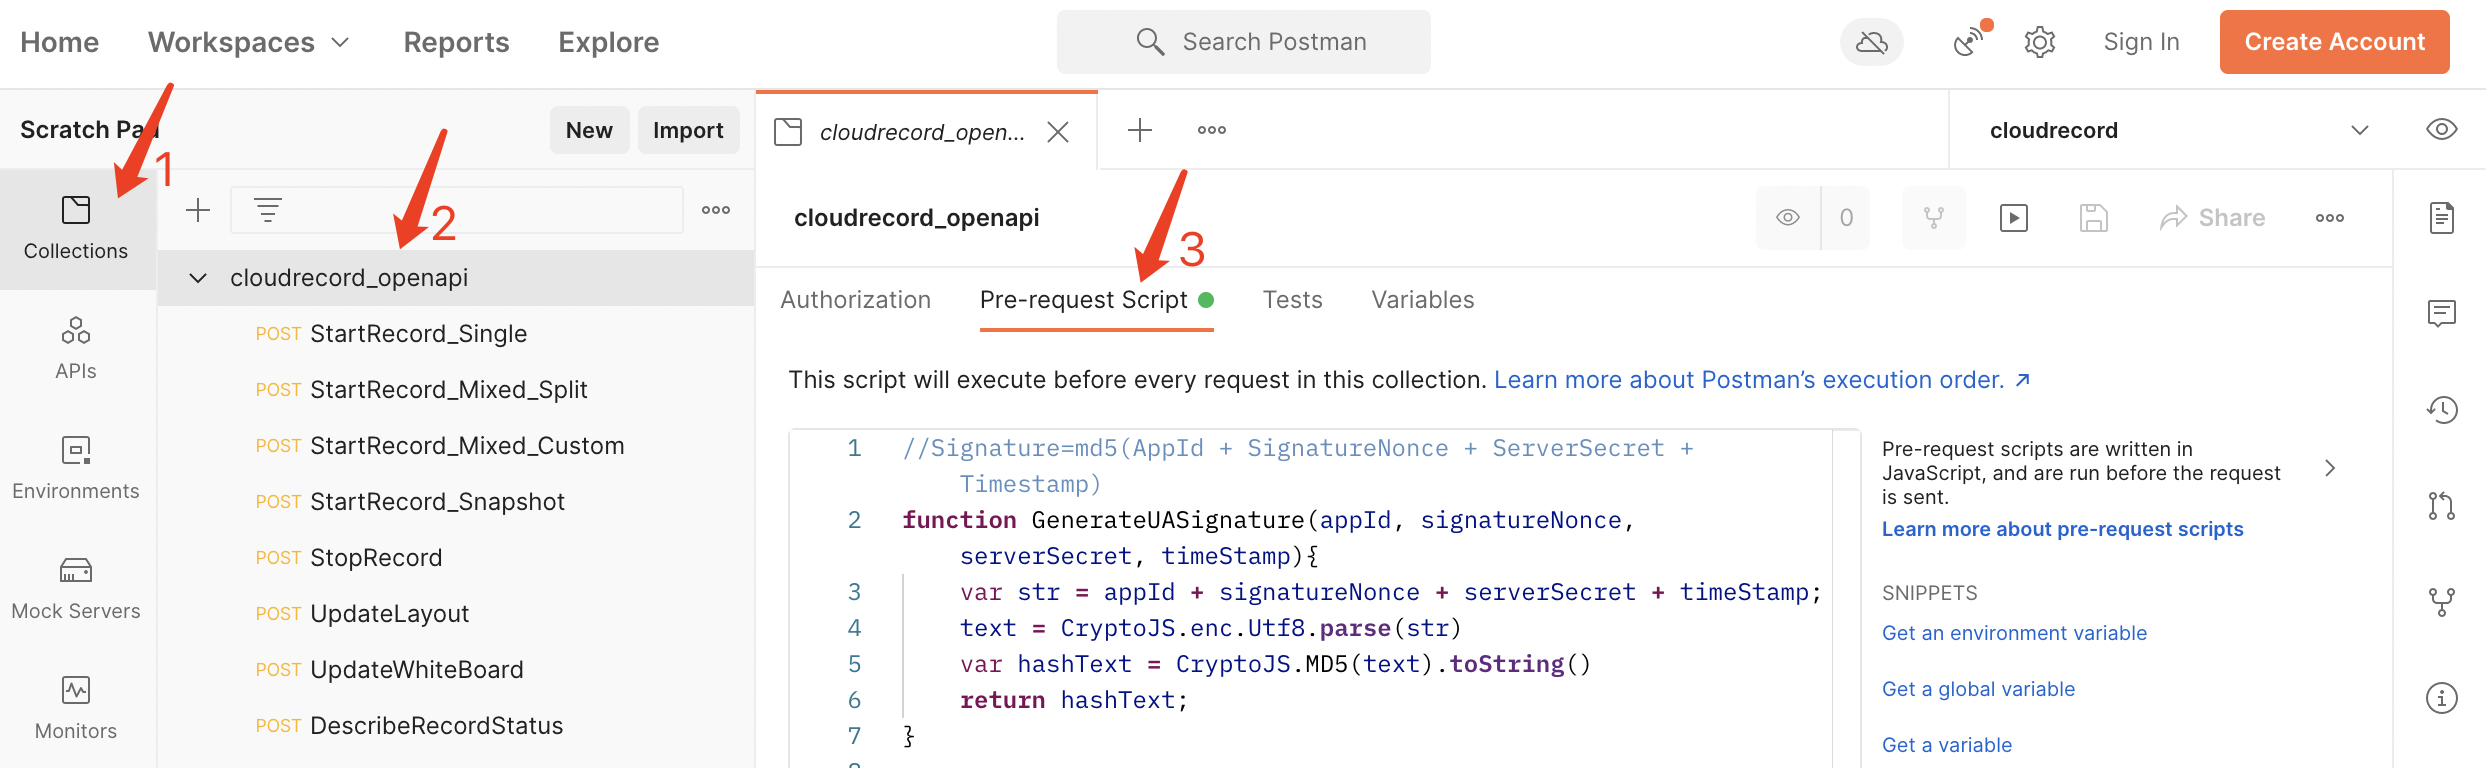Open the APIs sidebar section

pyautogui.click(x=76, y=349)
